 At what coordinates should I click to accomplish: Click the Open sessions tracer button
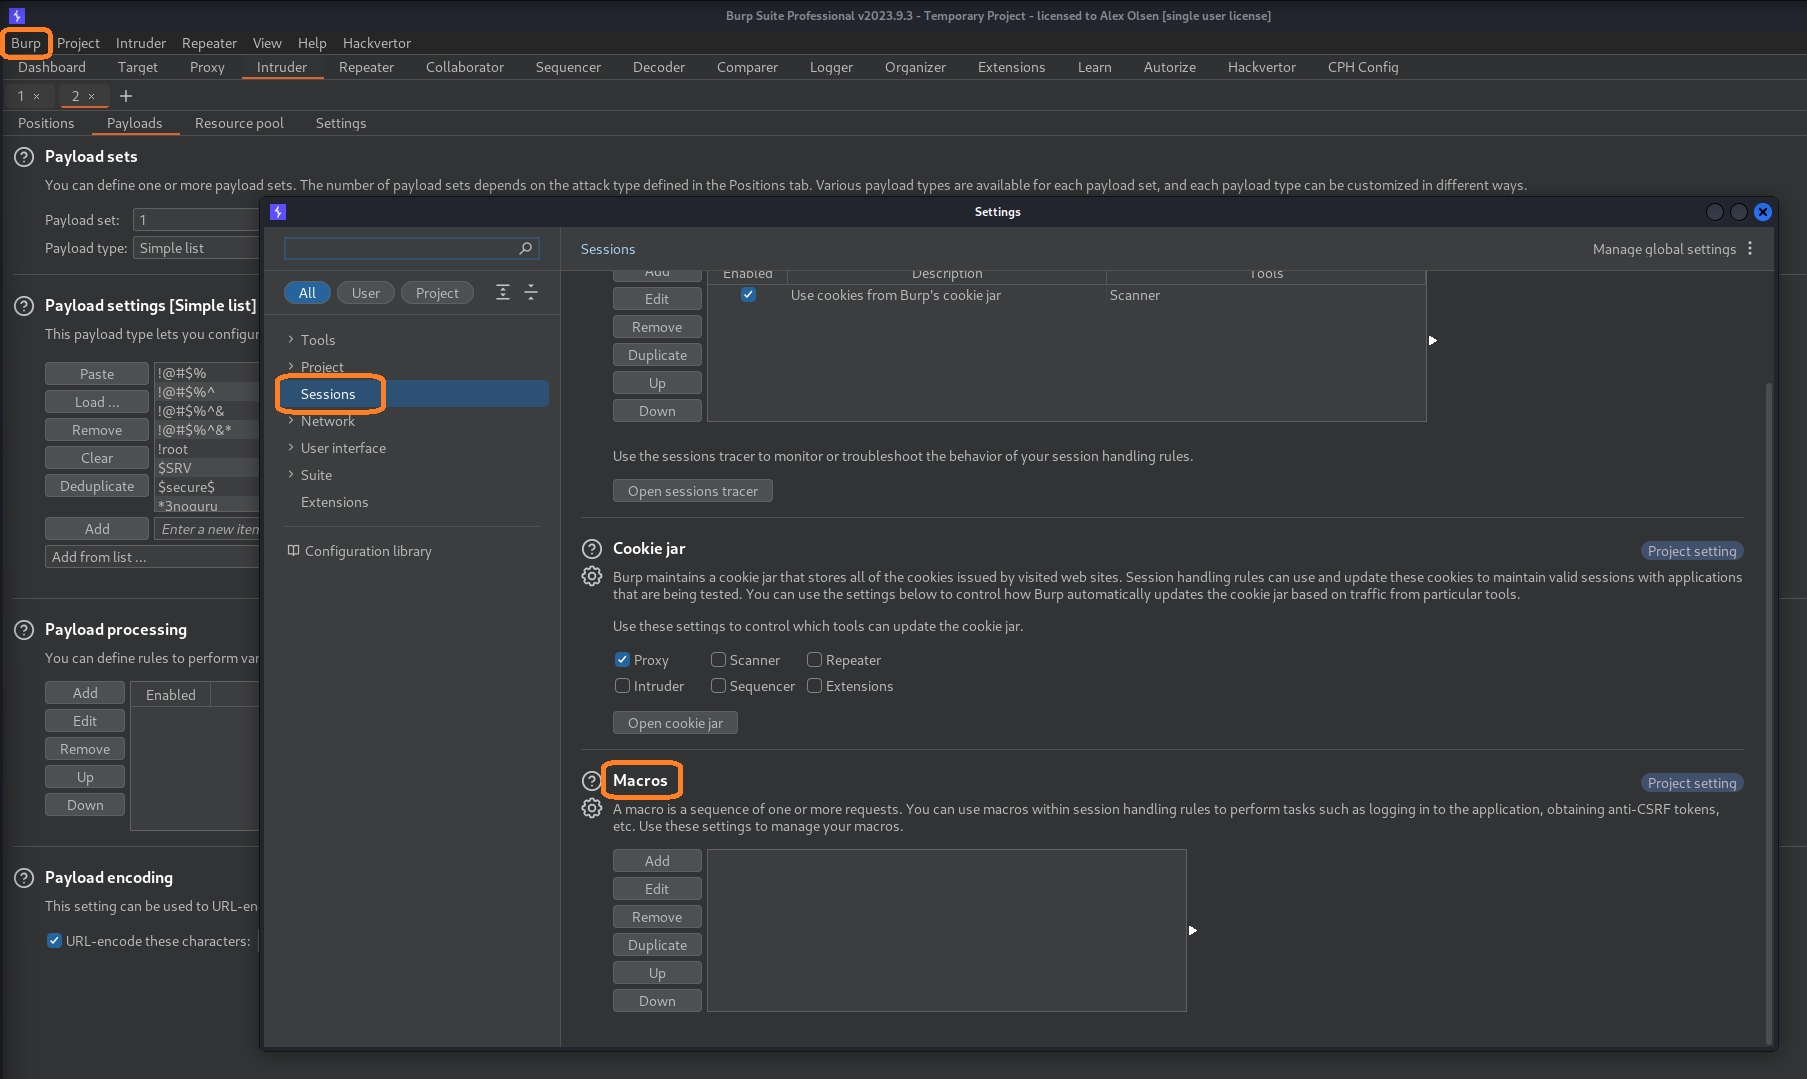coord(692,490)
